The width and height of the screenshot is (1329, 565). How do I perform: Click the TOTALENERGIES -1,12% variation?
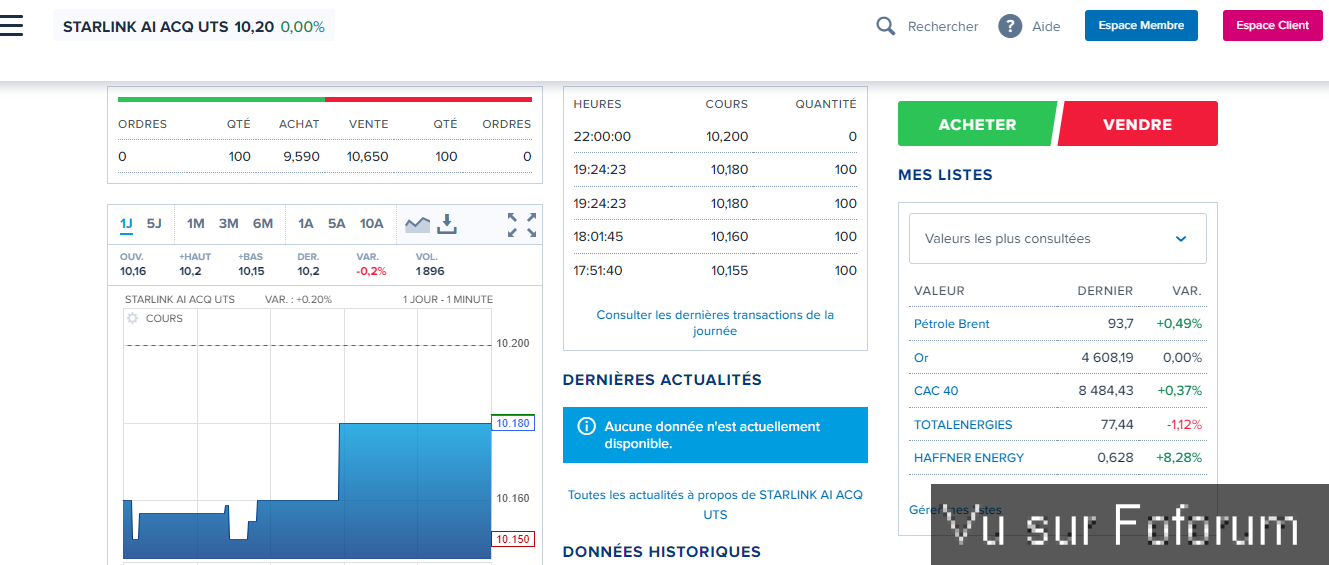1184,425
